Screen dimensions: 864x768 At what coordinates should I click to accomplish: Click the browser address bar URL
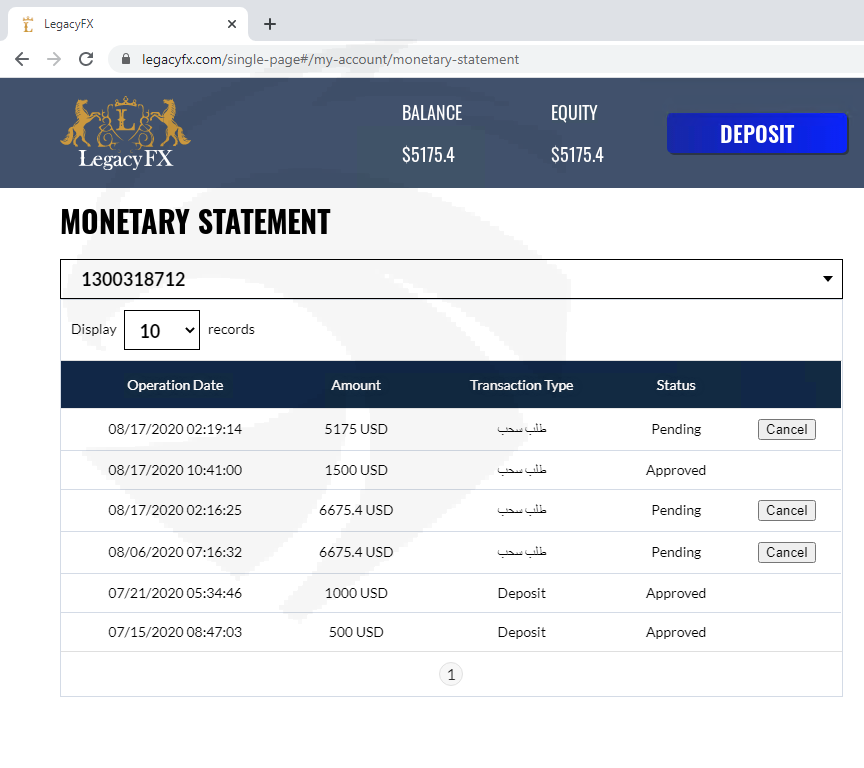[x=330, y=59]
